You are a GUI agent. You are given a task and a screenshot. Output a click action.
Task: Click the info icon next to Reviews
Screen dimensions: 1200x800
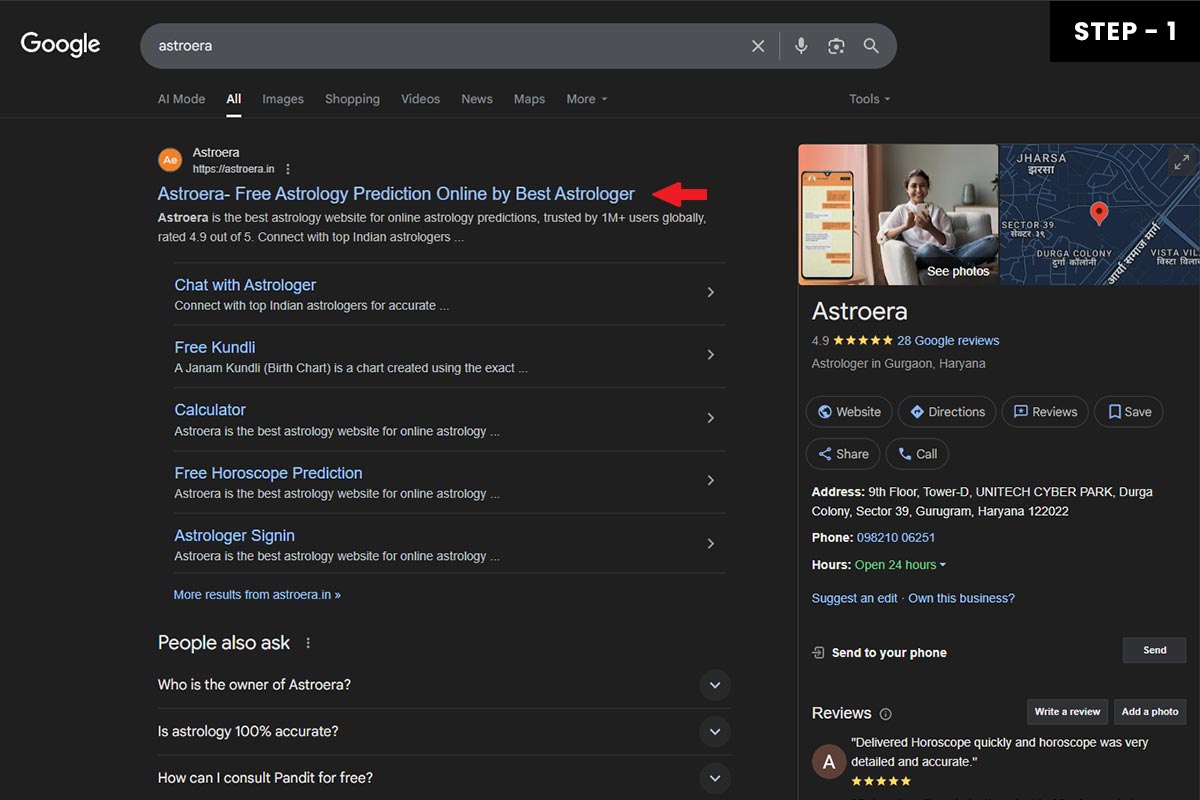point(885,714)
